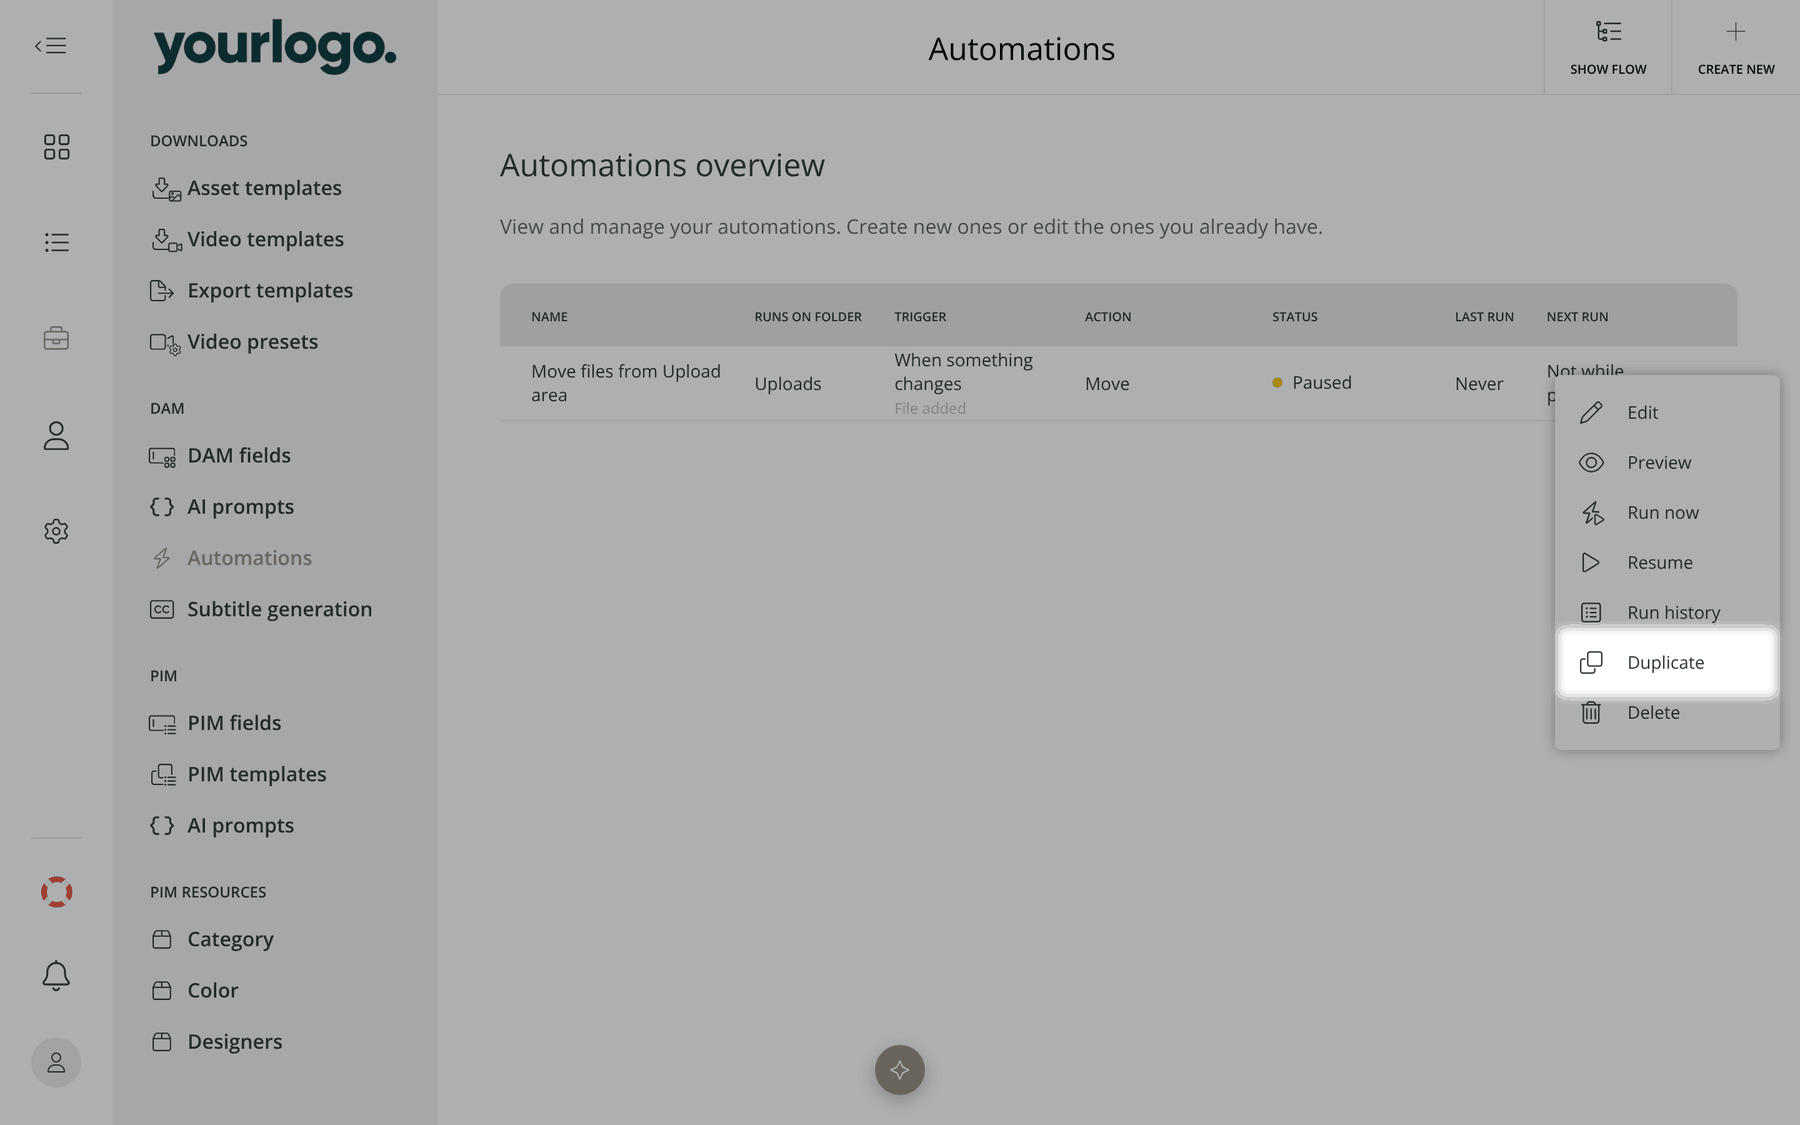The width and height of the screenshot is (1800, 1125).
Task: Open the briefcase icon in left rail
Action: (56, 339)
